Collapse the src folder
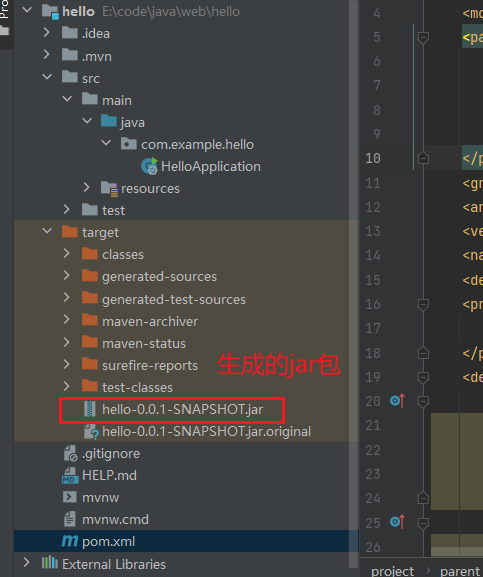 tap(47, 77)
